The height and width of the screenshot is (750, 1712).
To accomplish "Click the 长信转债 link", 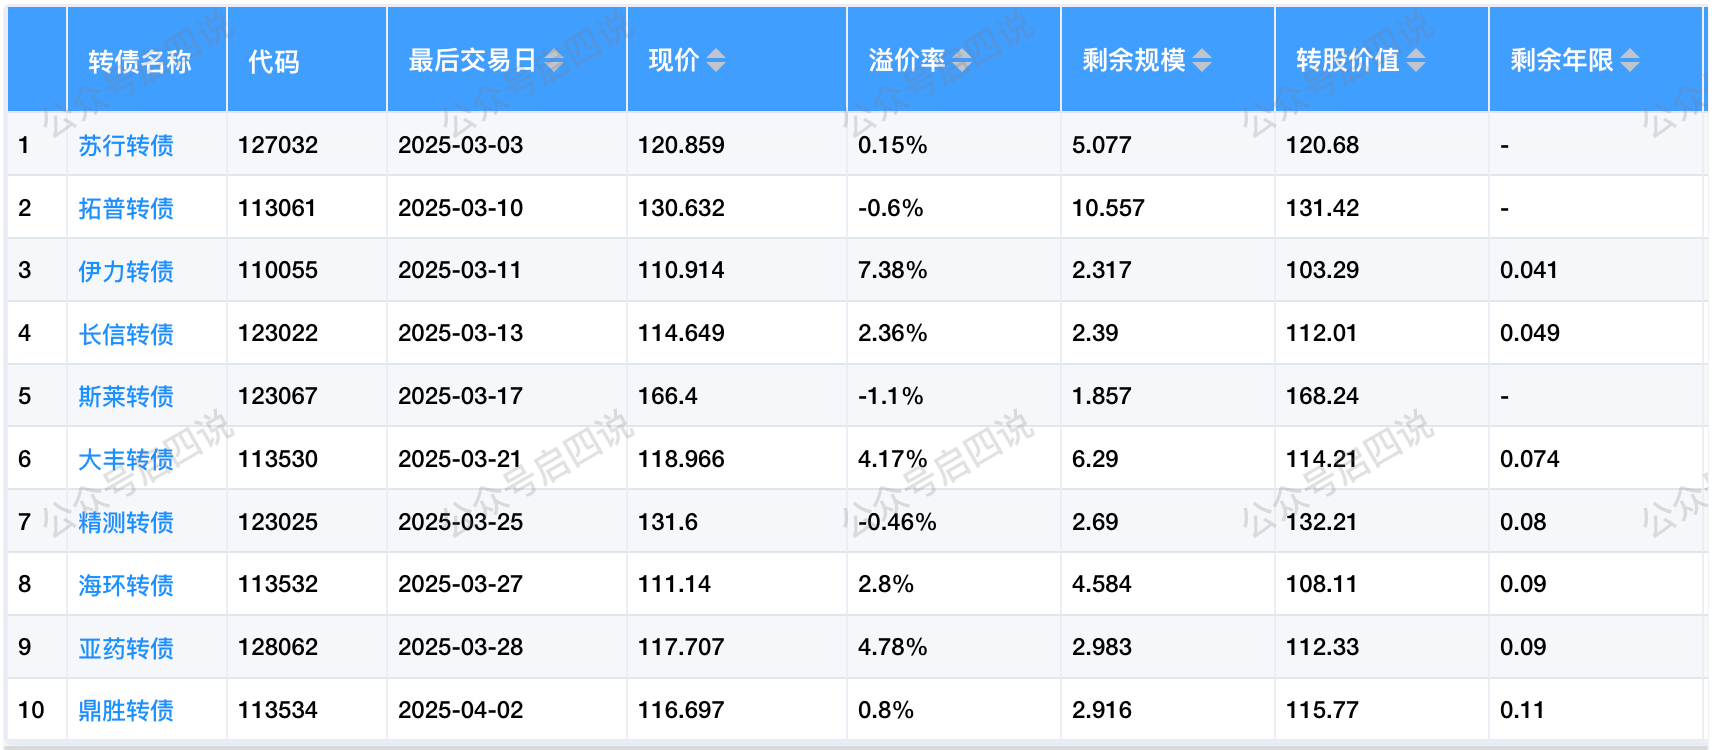I will (x=126, y=334).
